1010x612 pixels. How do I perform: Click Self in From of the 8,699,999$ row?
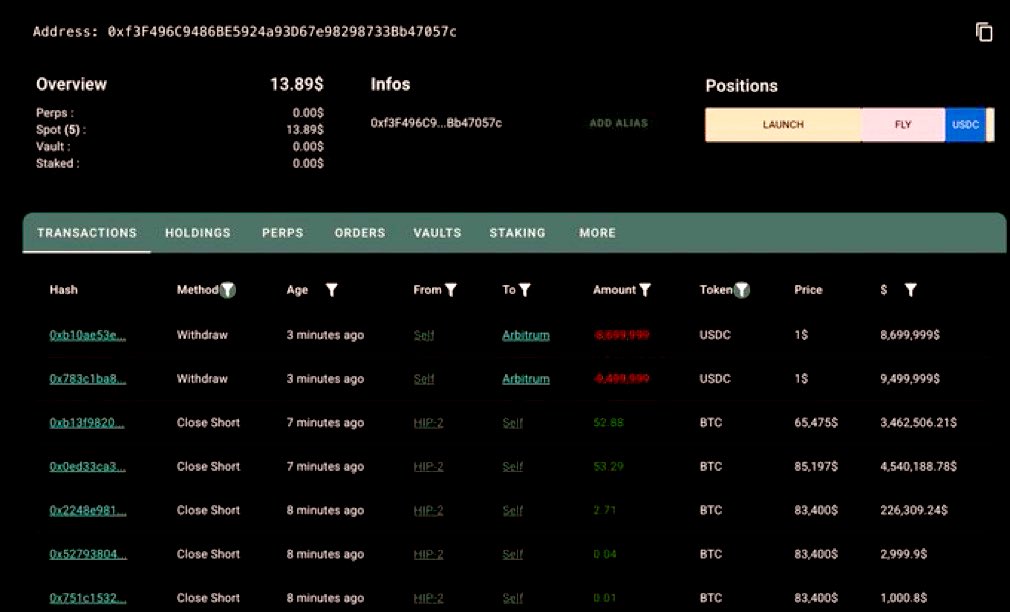(424, 335)
